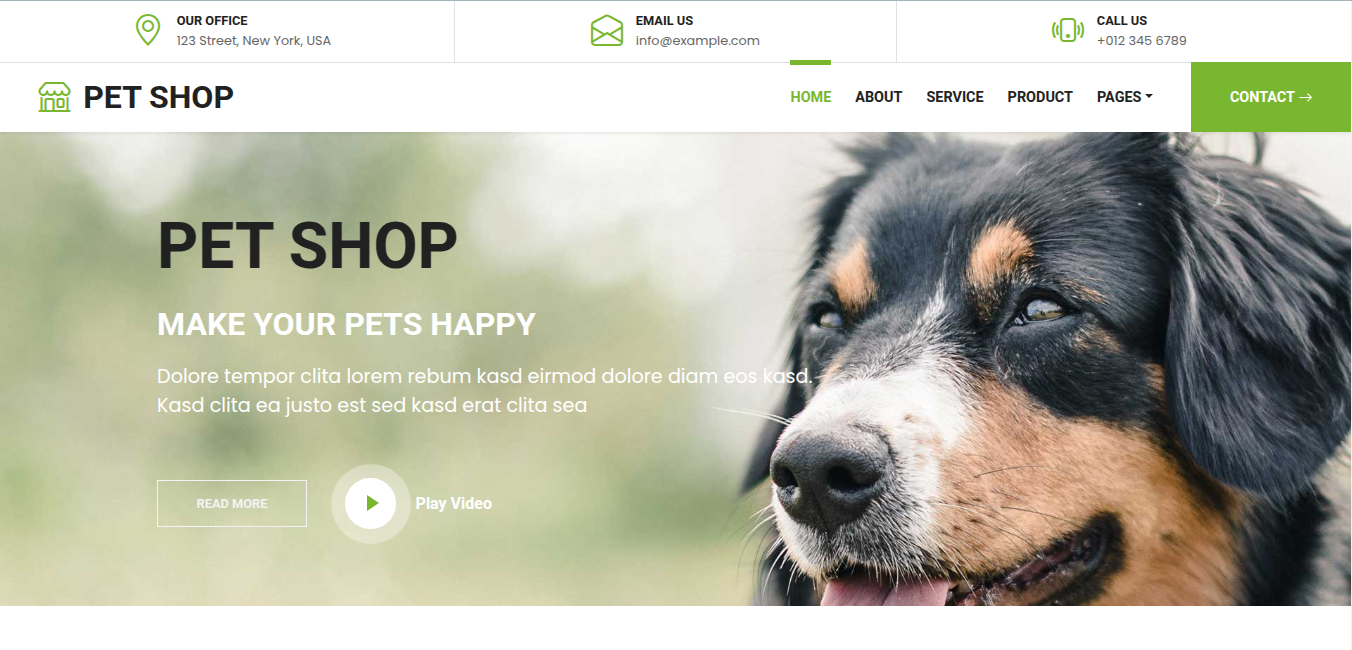Image resolution: width=1352 pixels, height=650 pixels.
Task: Click the +012 345 6789 phone number
Action: 1142,41
